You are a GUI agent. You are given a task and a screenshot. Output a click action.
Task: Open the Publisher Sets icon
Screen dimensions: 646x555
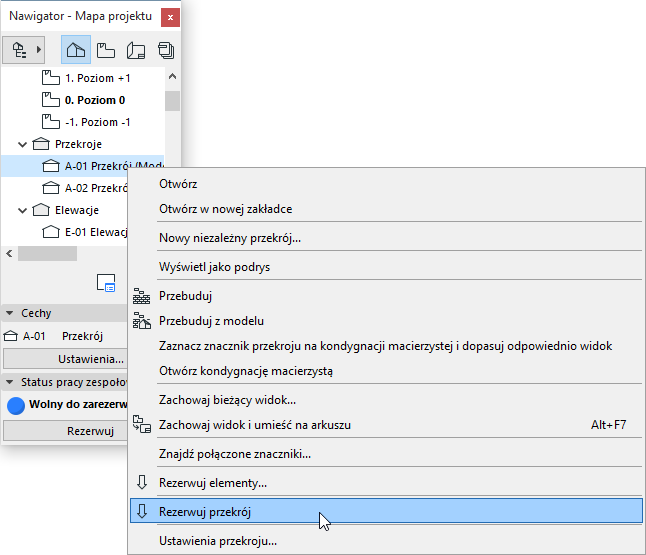click(166, 50)
